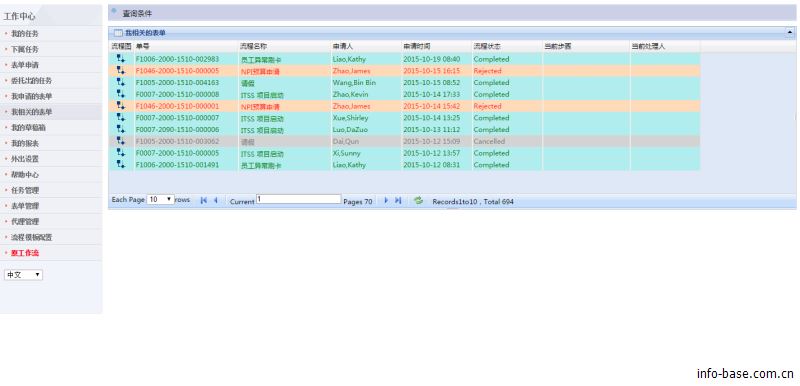Collapse the 我相关的表单 panel with corner arrow
Viewport: 800px width, 386px height.
tap(790, 33)
